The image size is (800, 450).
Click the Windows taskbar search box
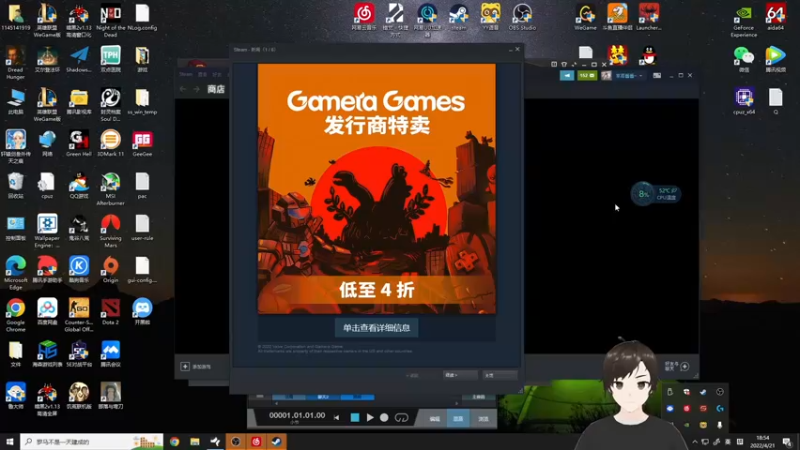92,441
